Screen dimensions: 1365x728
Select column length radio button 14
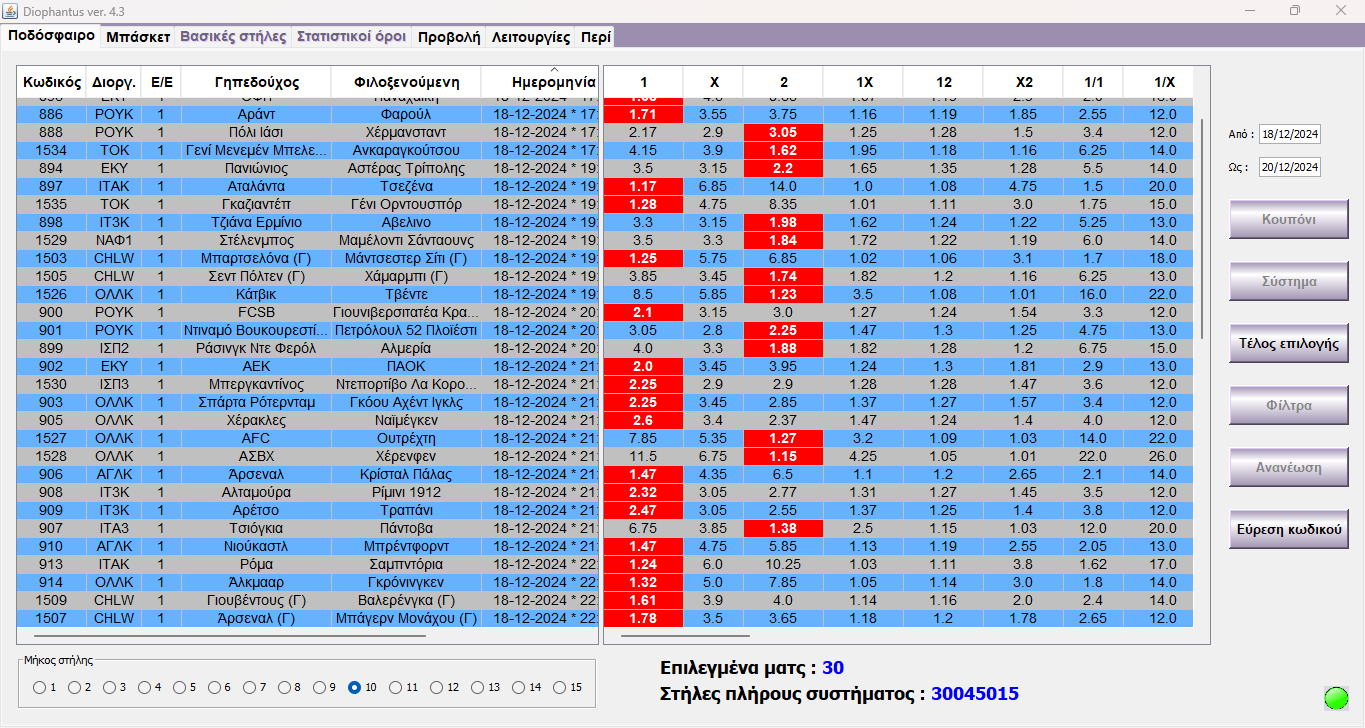518,688
